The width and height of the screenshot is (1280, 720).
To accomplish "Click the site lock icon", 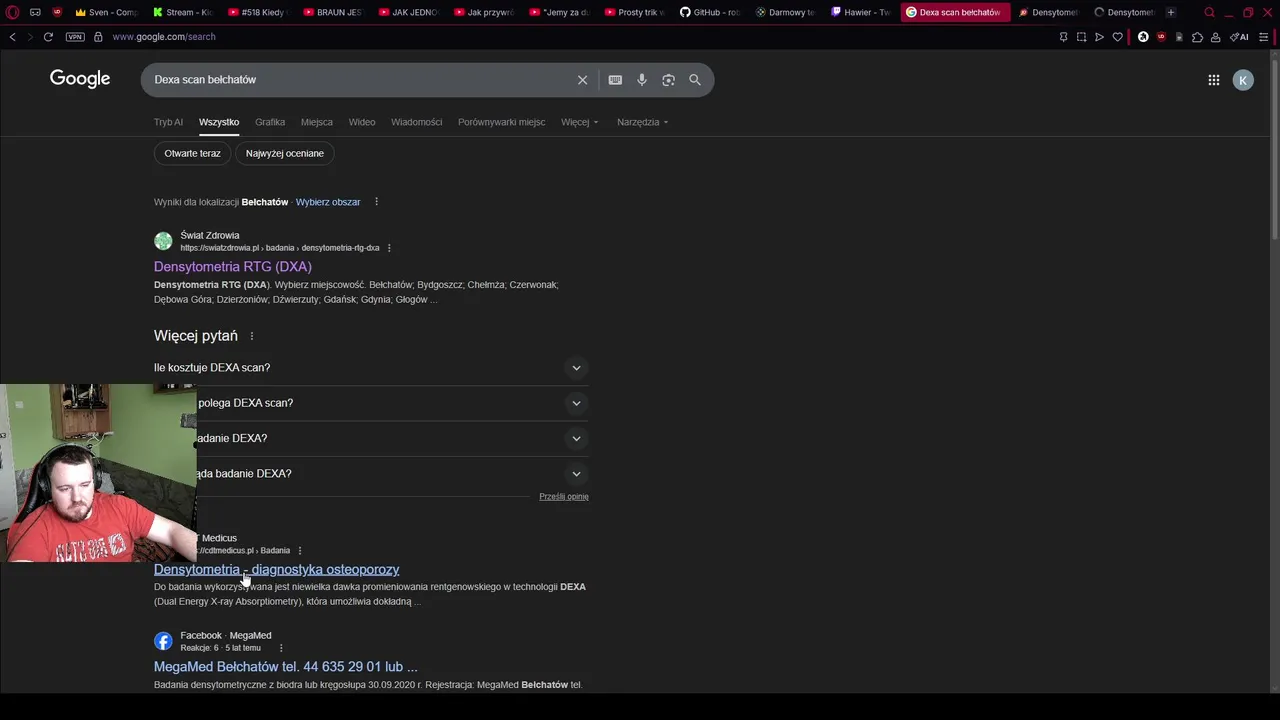I will click(x=98, y=37).
